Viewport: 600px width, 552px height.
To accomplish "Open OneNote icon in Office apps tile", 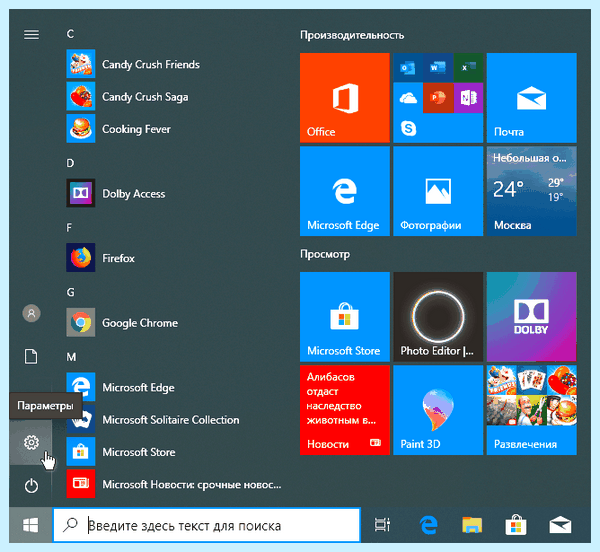I will point(468,98).
